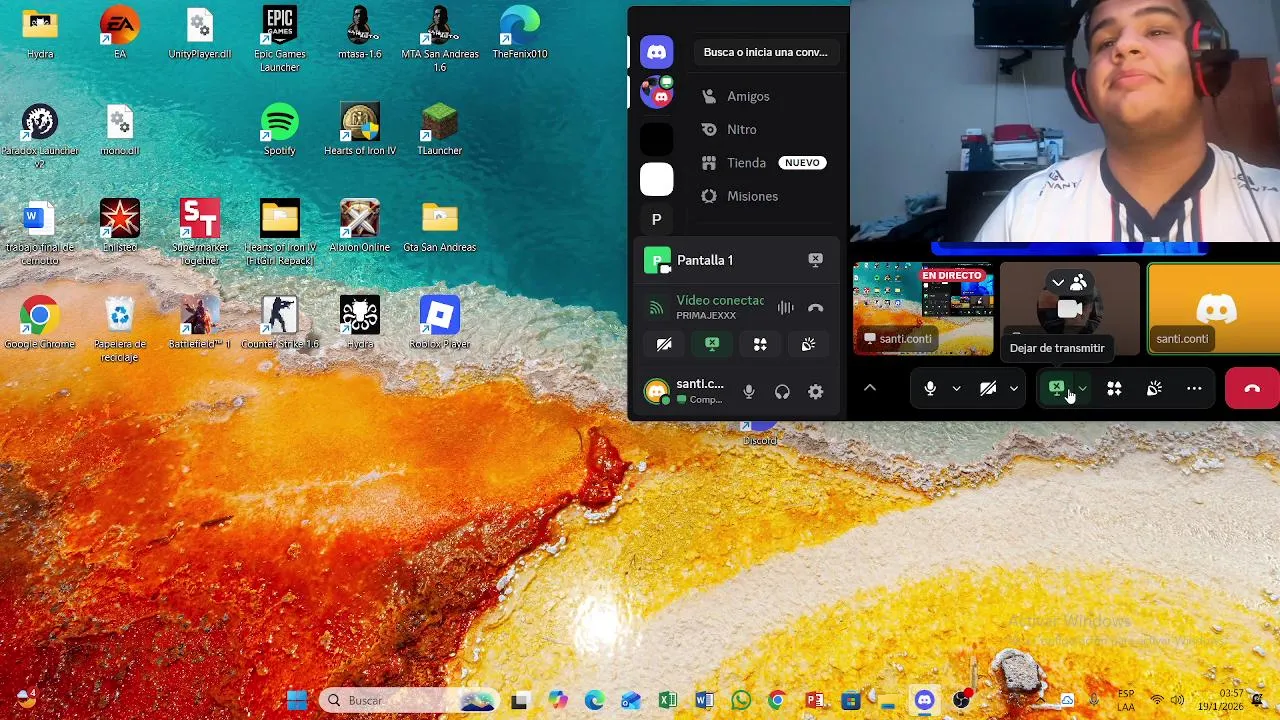Select the orange santi.conti participant tile
Viewport: 1280px width, 720px height.
[1214, 309]
